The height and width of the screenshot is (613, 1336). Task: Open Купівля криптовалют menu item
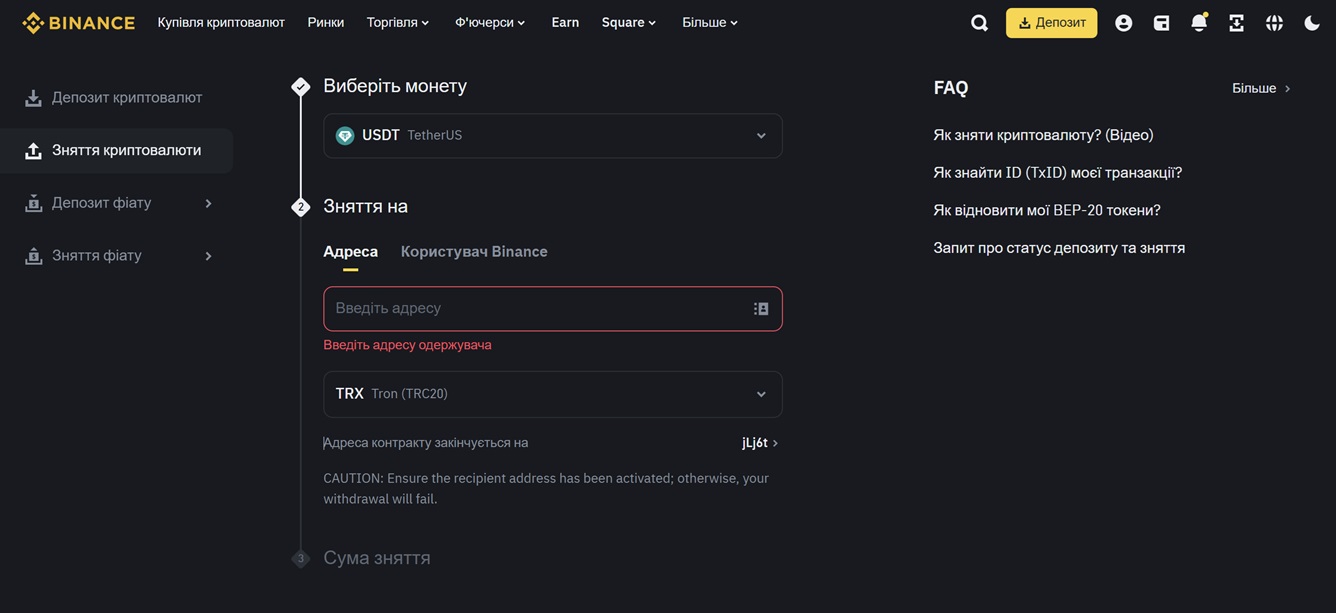coord(221,22)
